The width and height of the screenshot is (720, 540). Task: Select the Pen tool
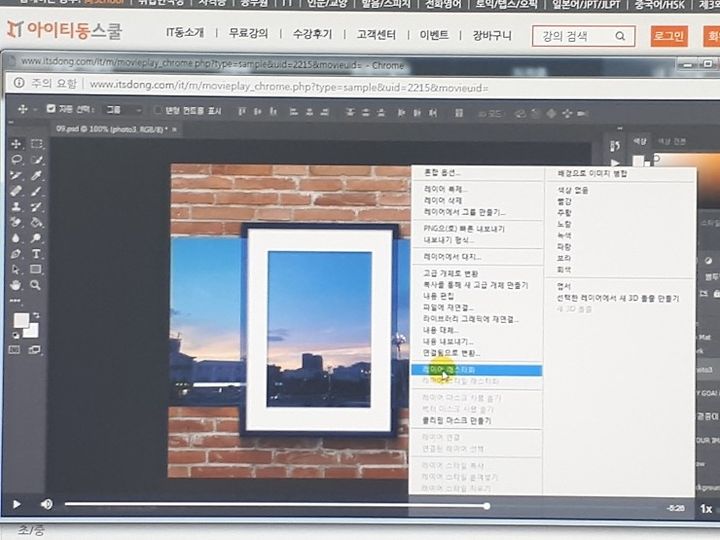(x=16, y=253)
